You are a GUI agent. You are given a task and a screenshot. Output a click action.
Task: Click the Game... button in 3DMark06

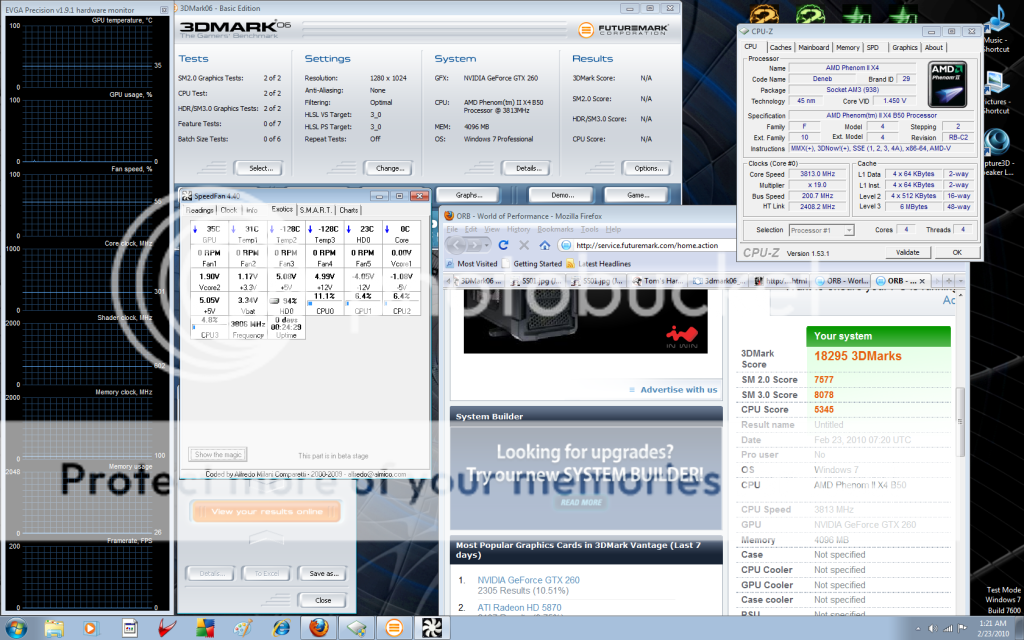point(637,195)
